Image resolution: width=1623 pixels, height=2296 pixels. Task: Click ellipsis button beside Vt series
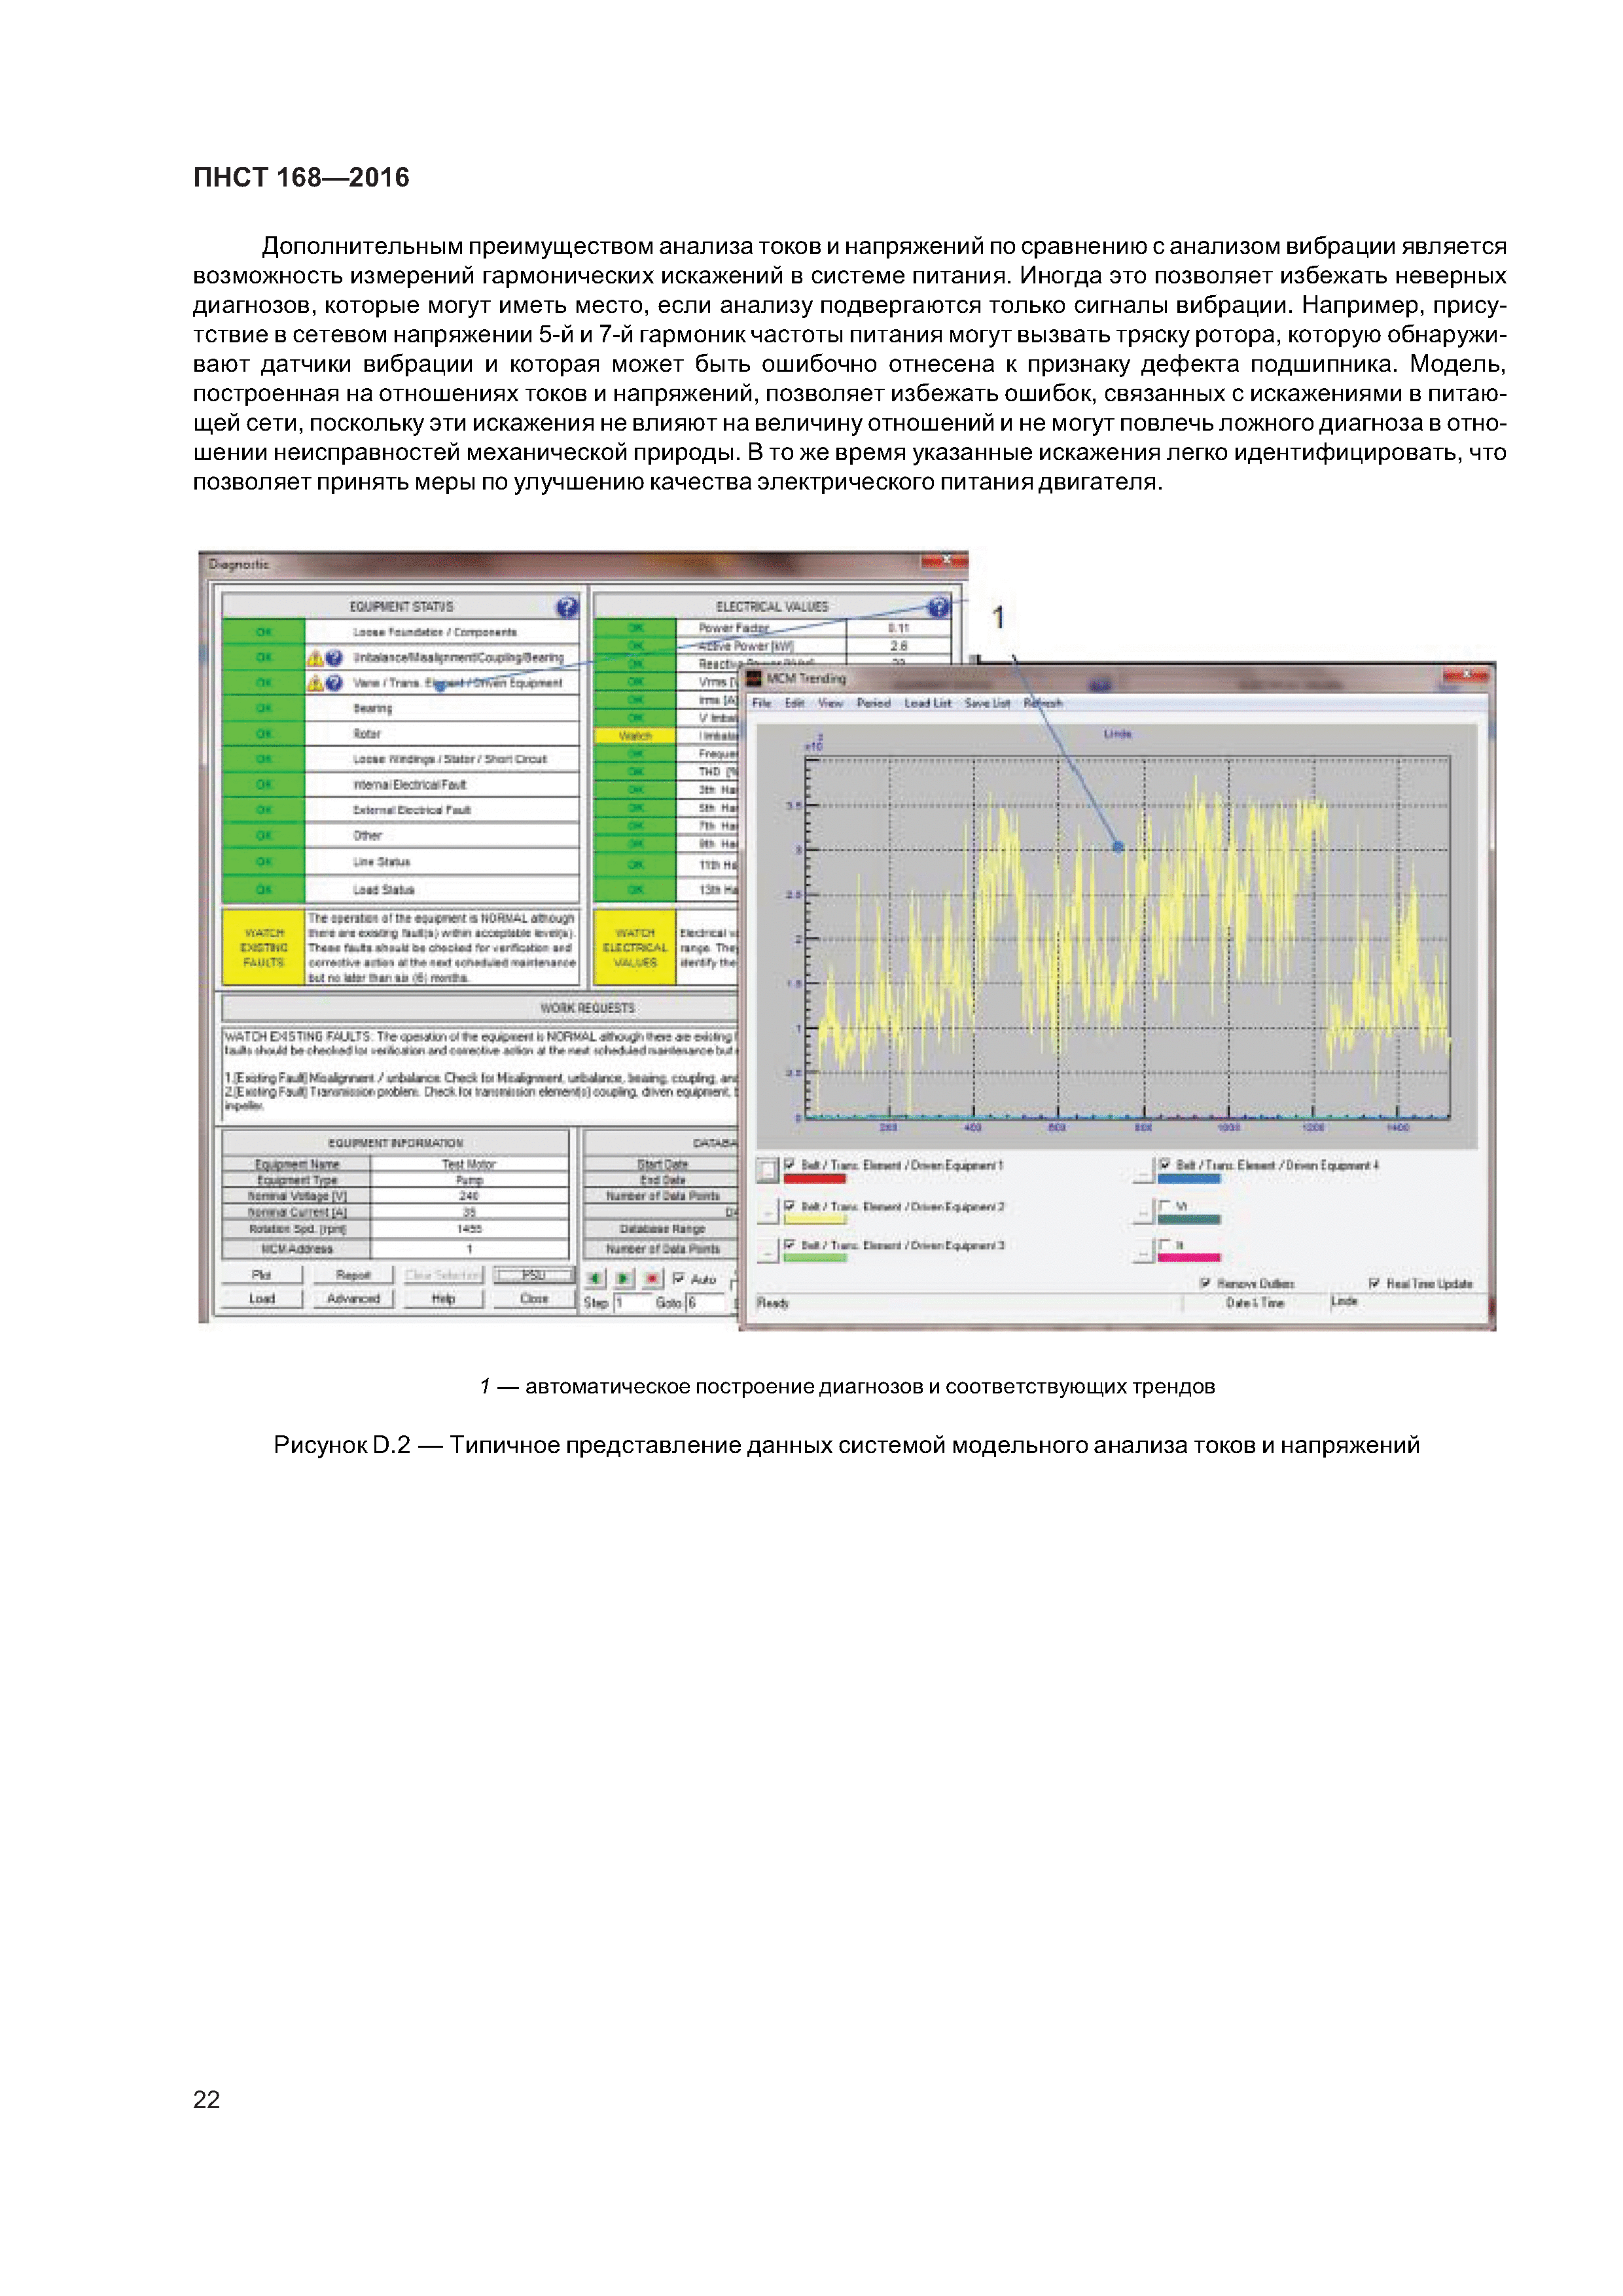coord(1143,1212)
